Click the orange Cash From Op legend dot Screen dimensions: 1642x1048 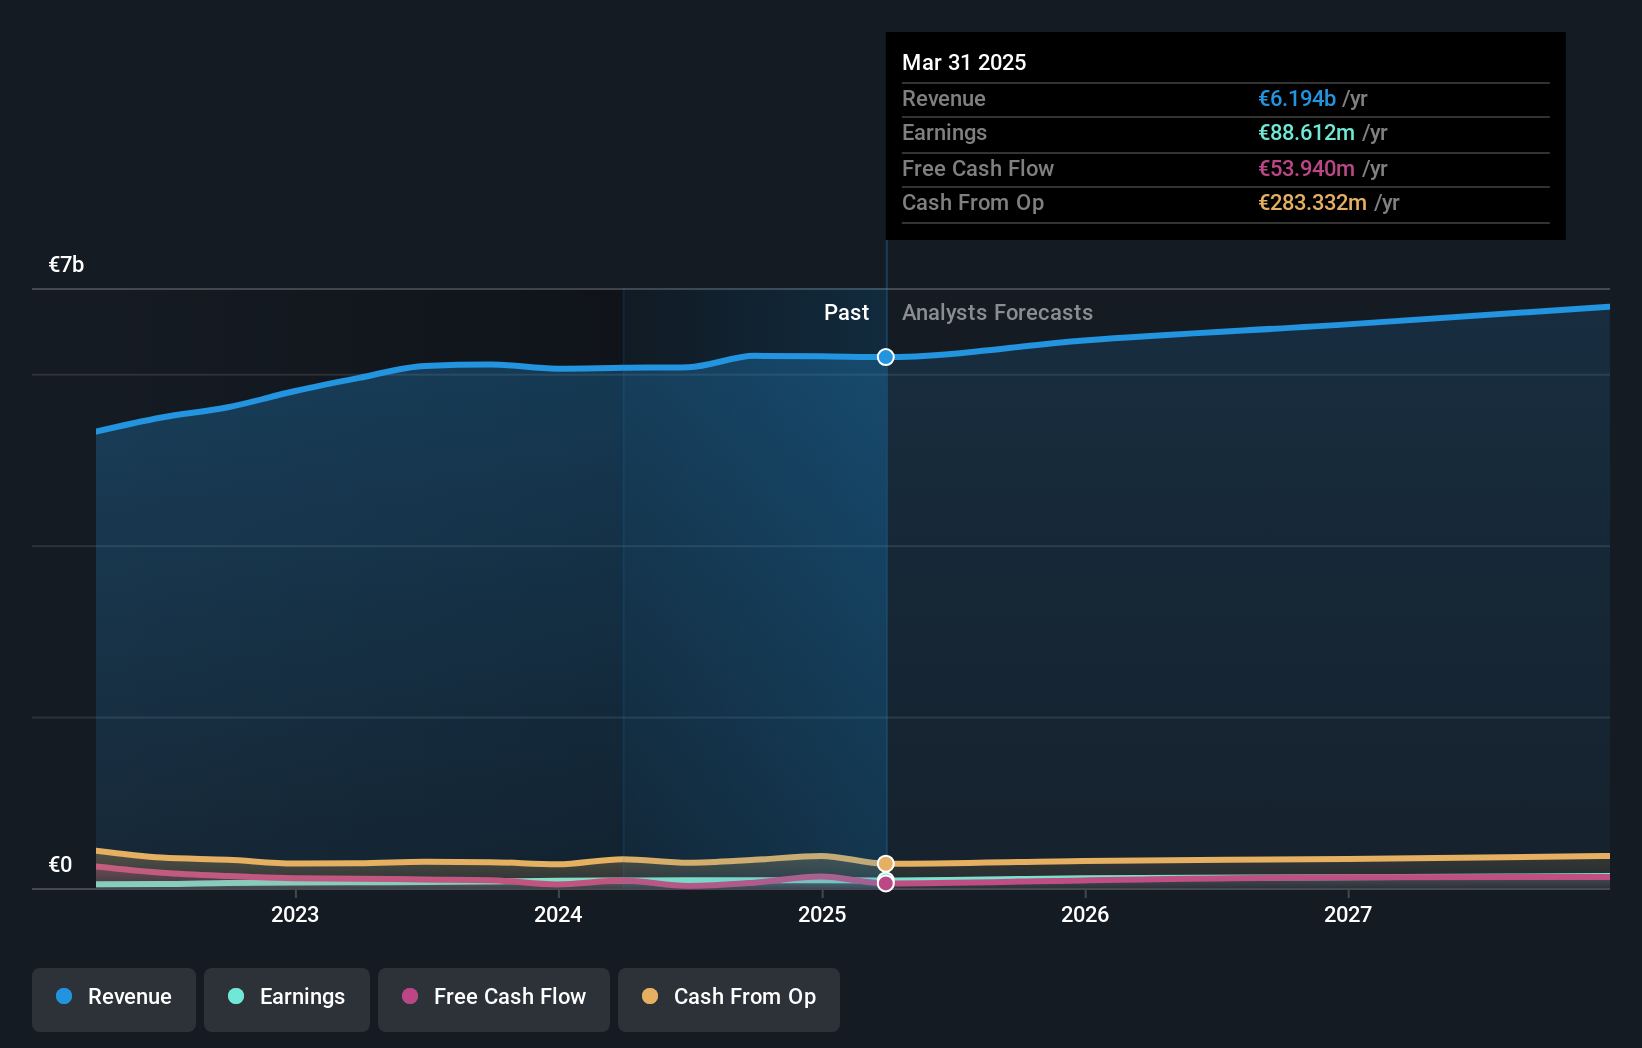pyautogui.click(x=650, y=997)
